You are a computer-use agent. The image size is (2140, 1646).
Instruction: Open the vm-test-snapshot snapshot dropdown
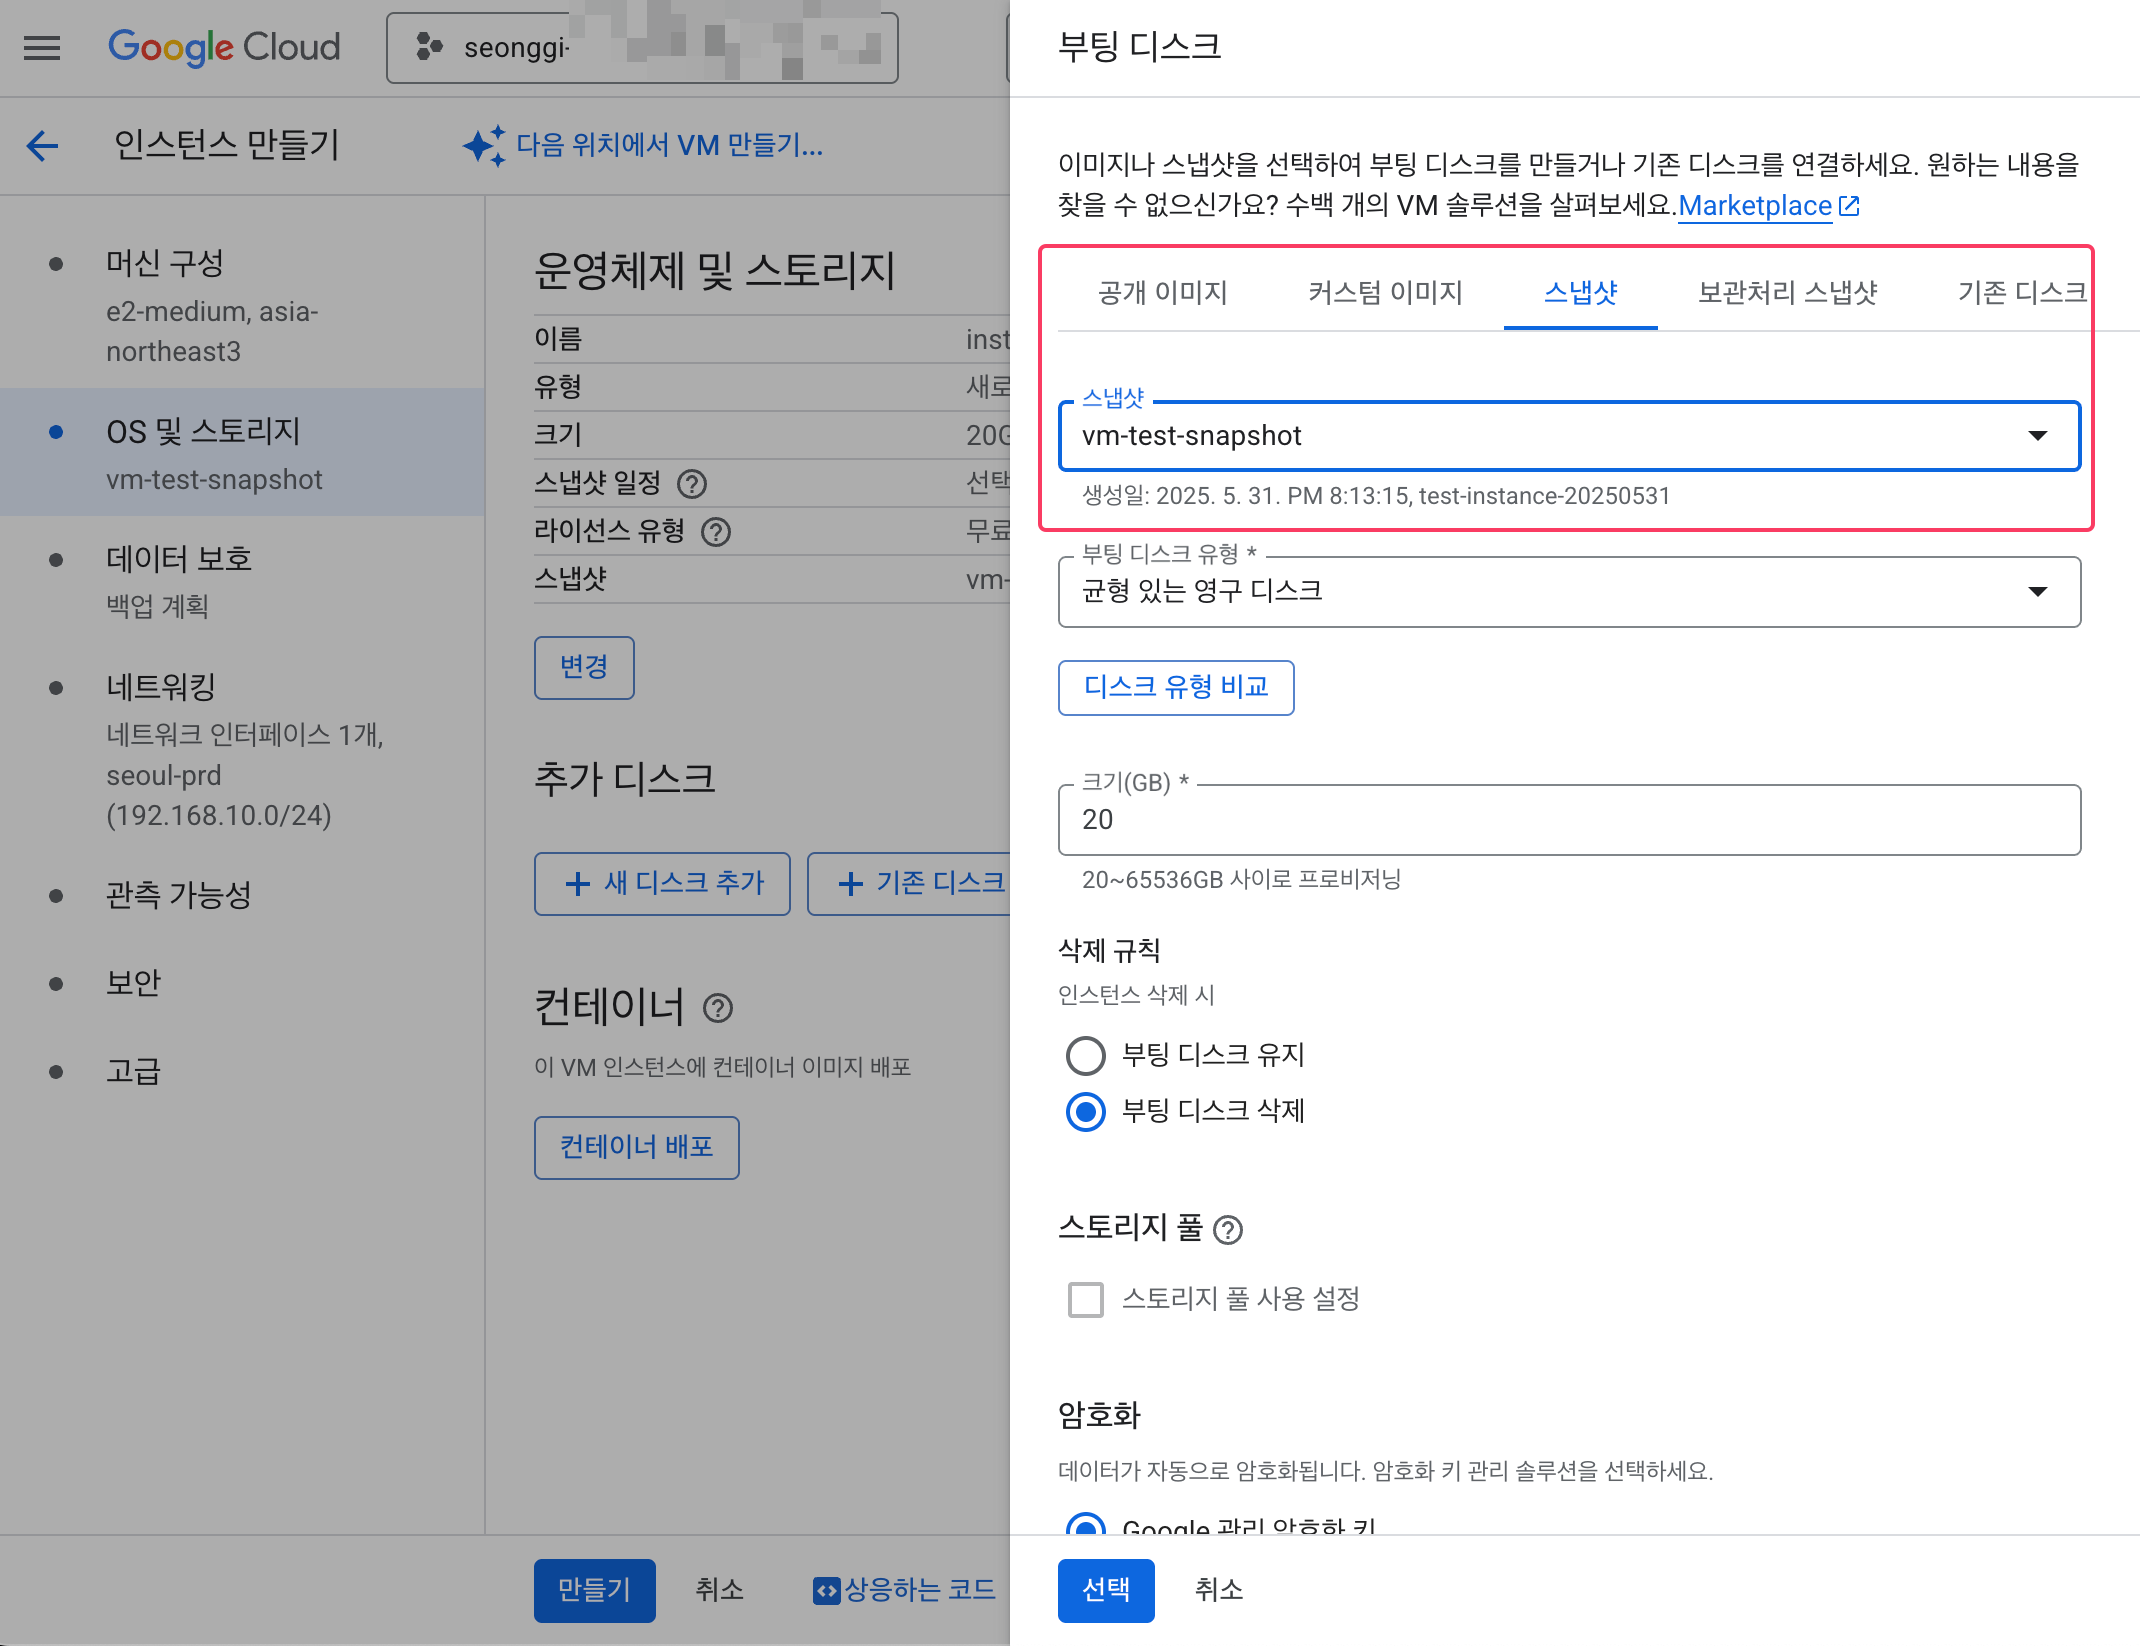pyautogui.click(x=1568, y=436)
